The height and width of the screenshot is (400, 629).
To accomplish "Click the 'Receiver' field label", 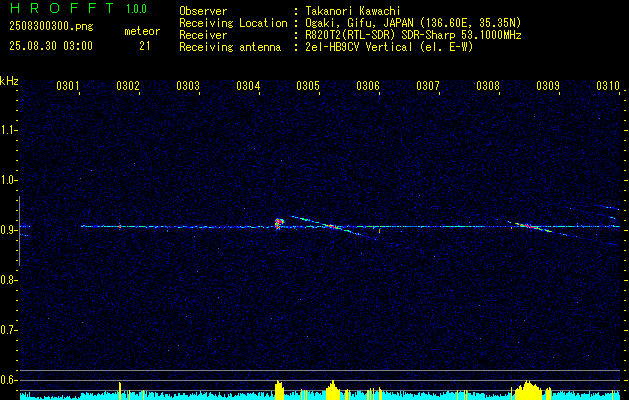I will point(203,35).
